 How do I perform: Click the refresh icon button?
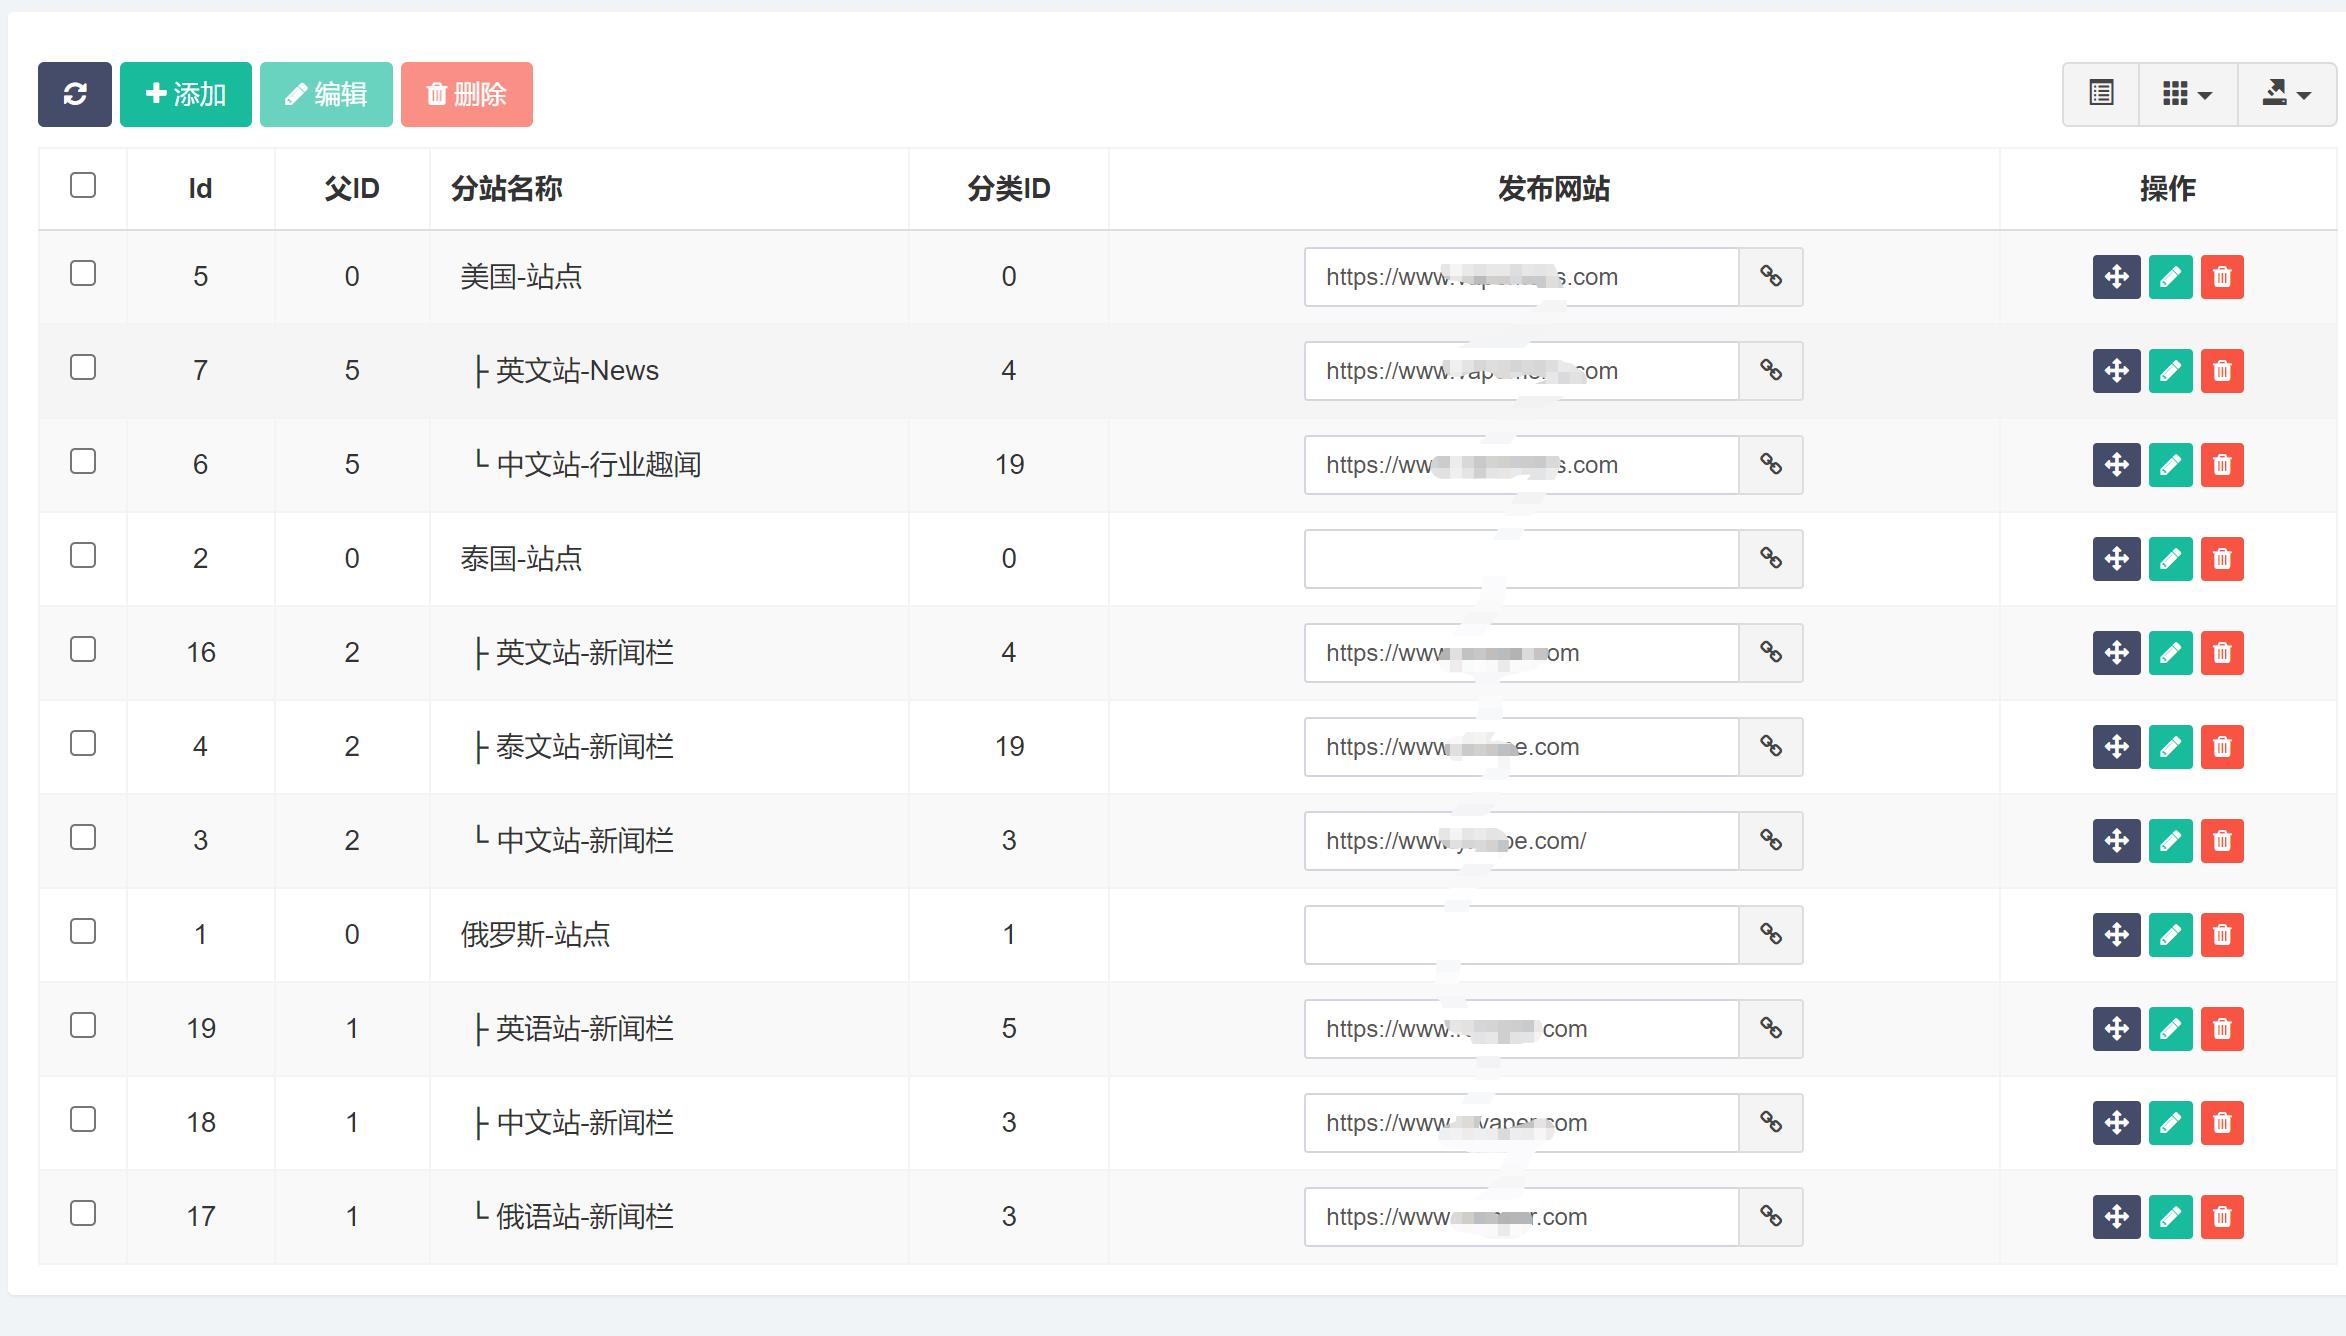[x=75, y=94]
